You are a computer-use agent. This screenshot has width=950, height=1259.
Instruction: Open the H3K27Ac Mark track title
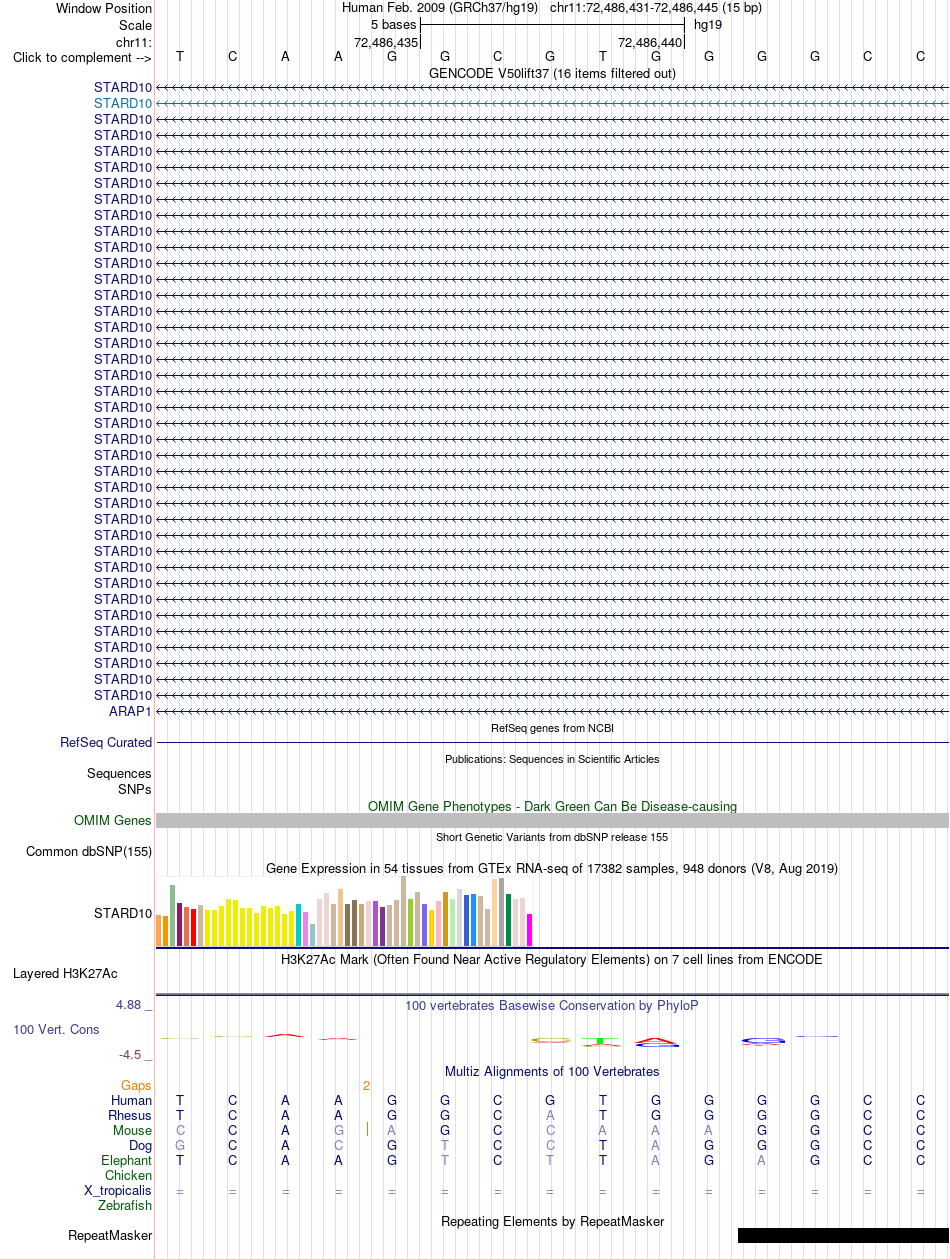click(552, 959)
